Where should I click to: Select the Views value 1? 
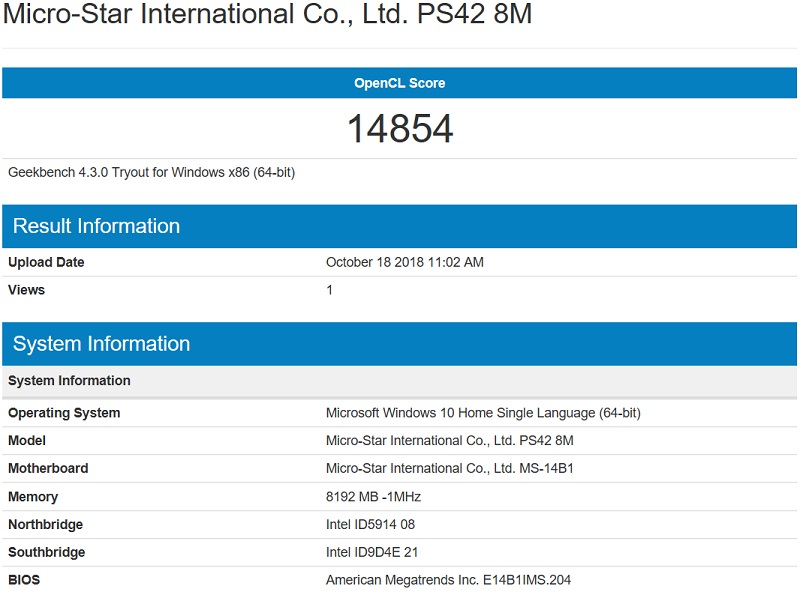pyautogui.click(x=330, y=290)
